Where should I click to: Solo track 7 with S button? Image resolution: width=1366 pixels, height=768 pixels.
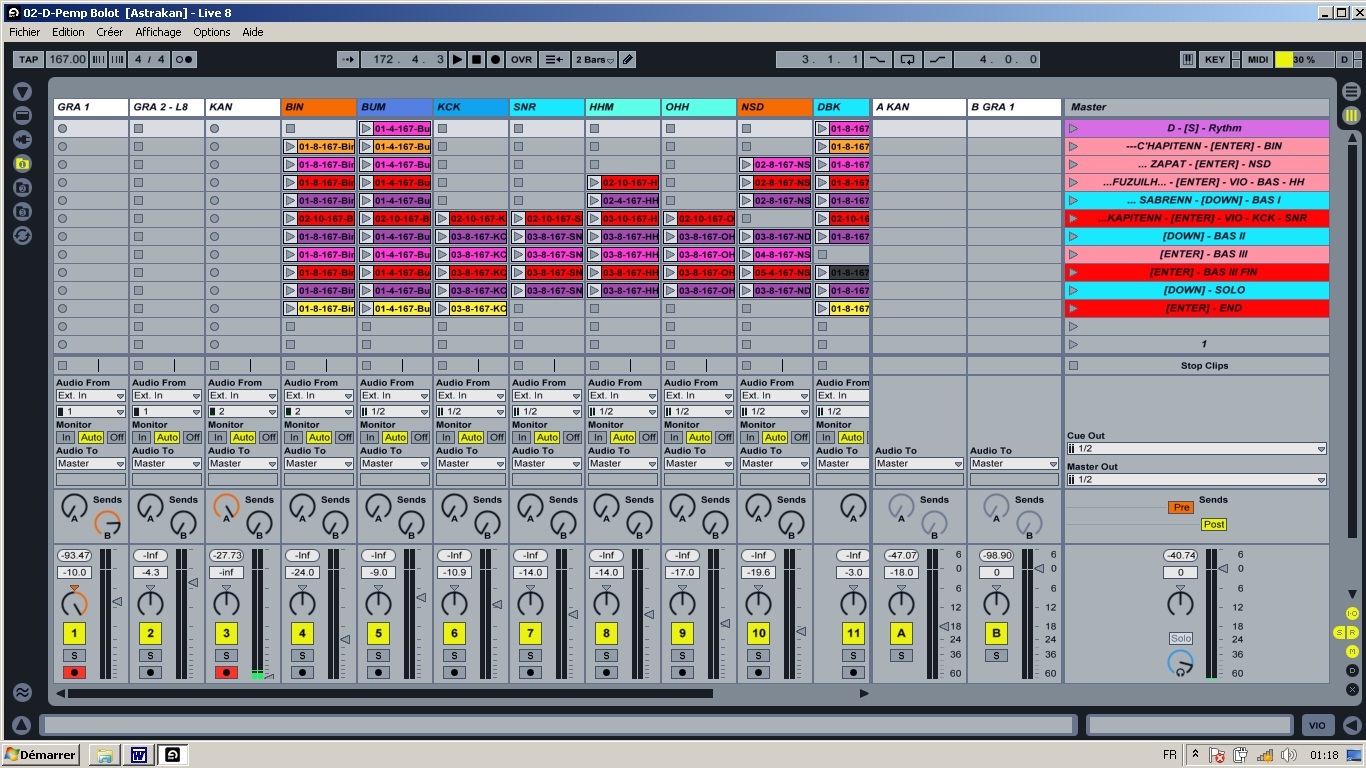point(530,656)
